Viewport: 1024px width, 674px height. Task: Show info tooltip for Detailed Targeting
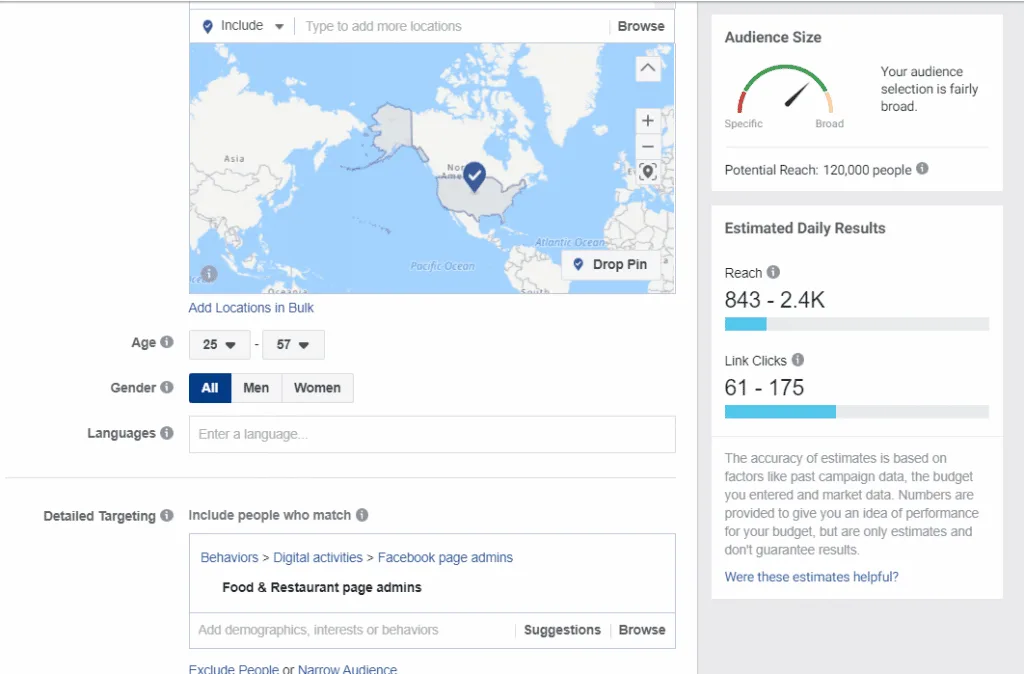(x=167, y=515)
